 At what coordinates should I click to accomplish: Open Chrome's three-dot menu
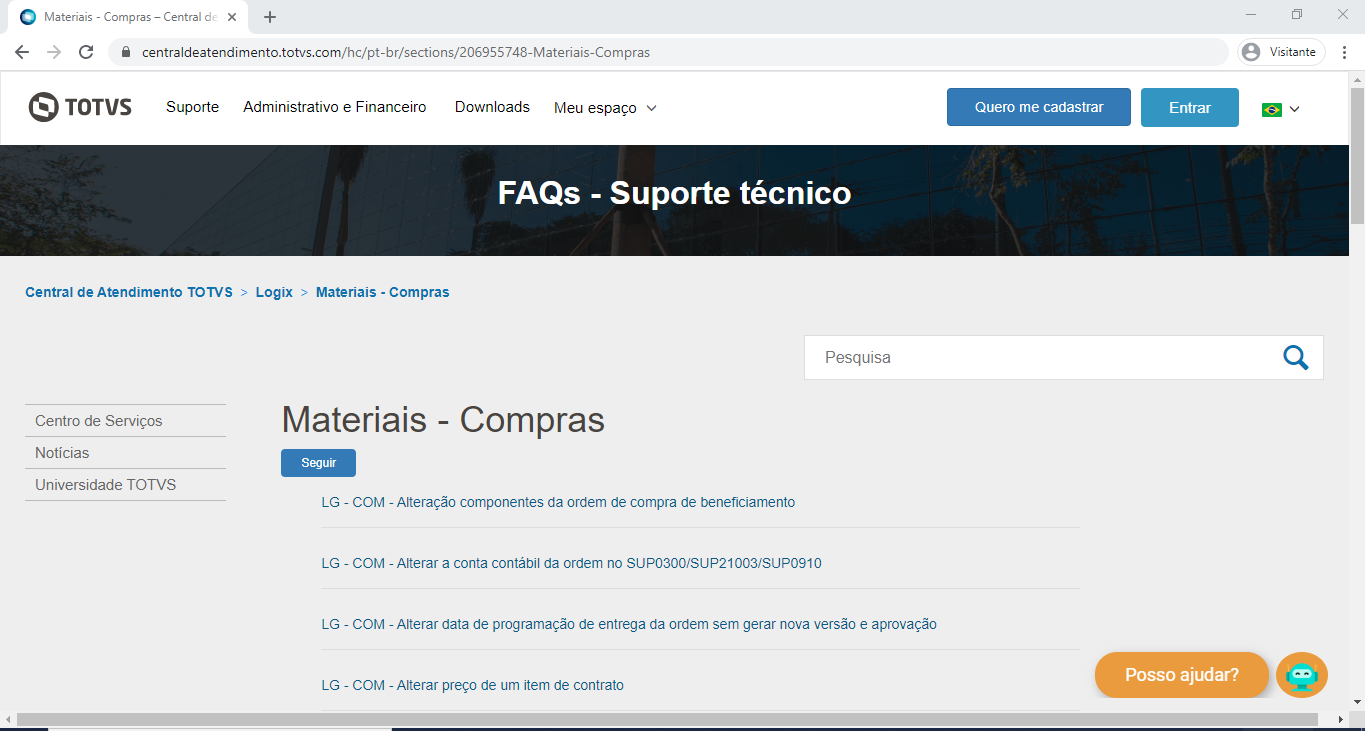(x=1345, y=52)
